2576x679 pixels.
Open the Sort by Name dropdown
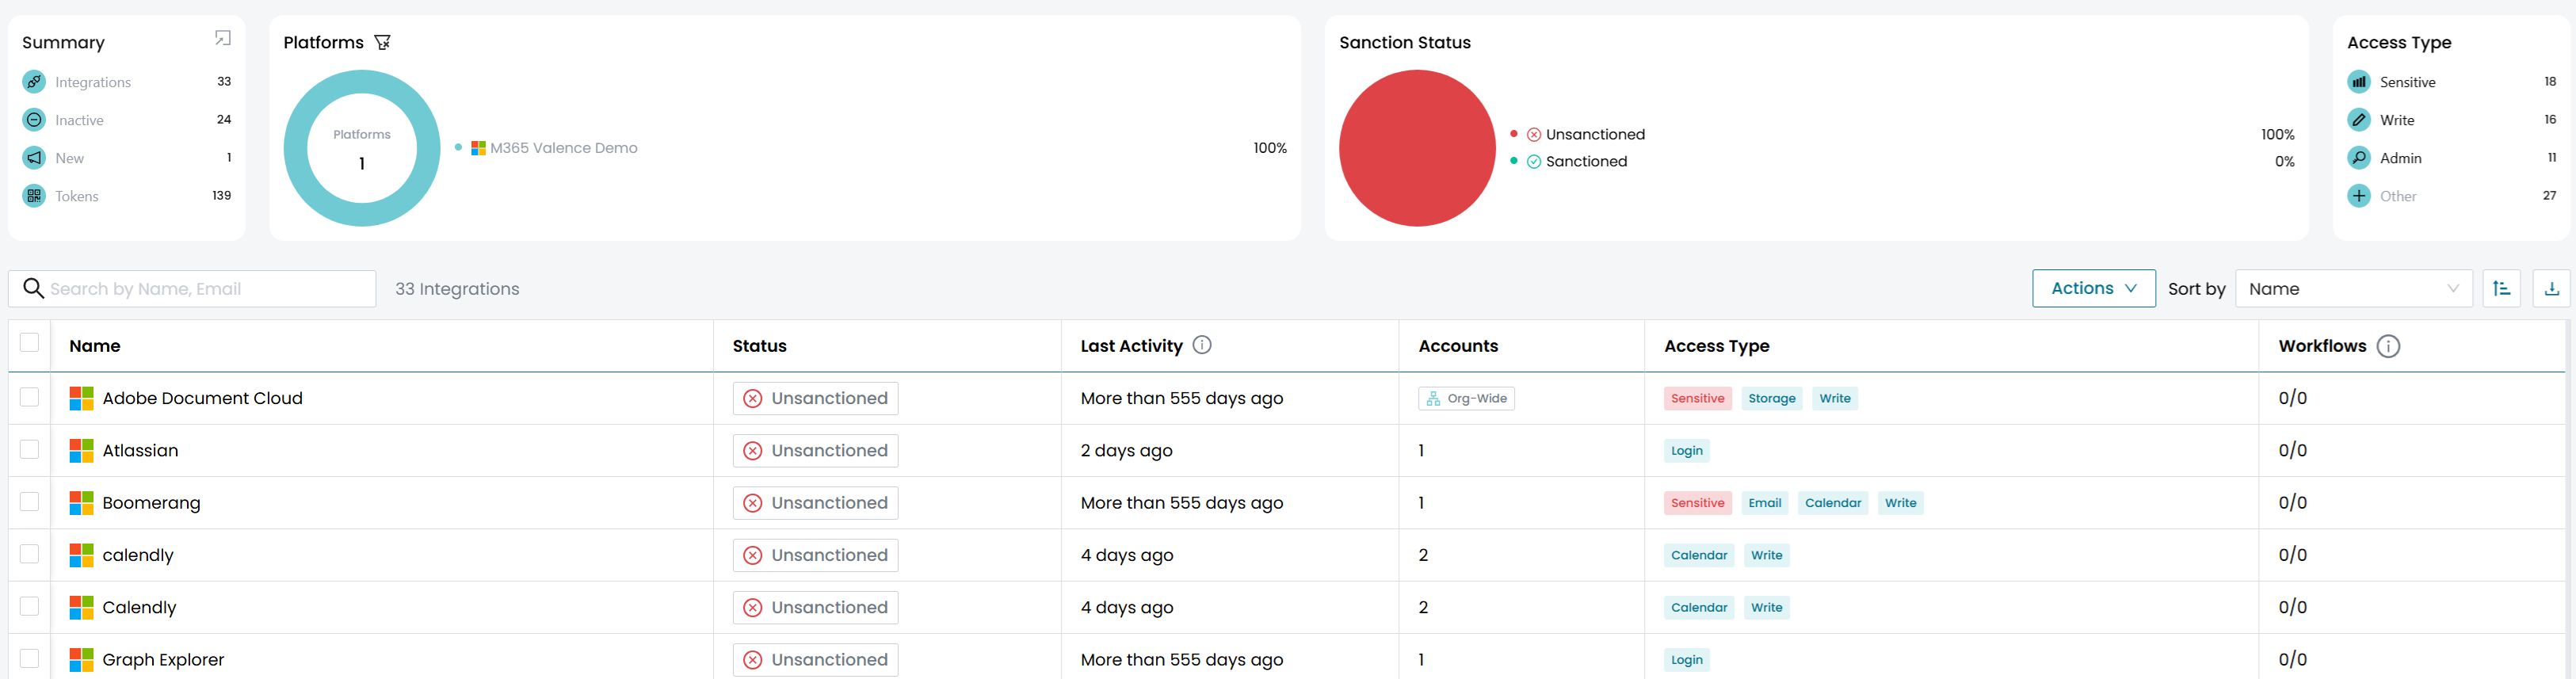pos(2352,289)
